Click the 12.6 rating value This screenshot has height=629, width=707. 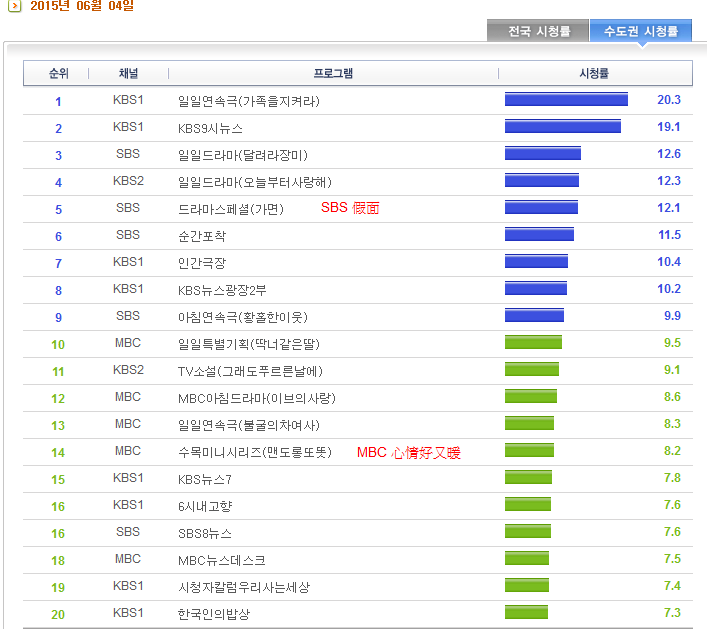click(x=669, y=154)
